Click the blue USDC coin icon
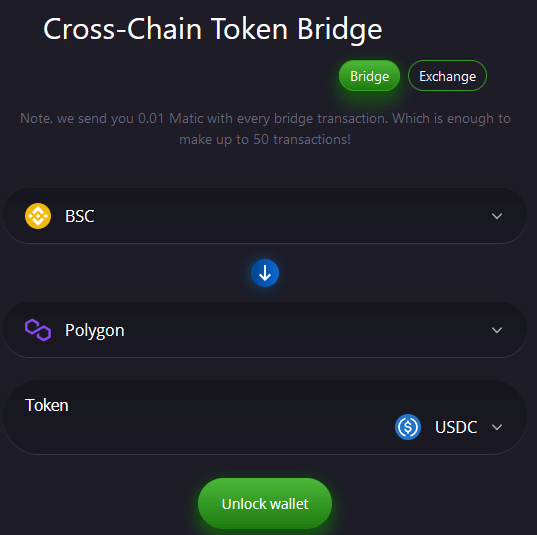 tap(408, 427)
